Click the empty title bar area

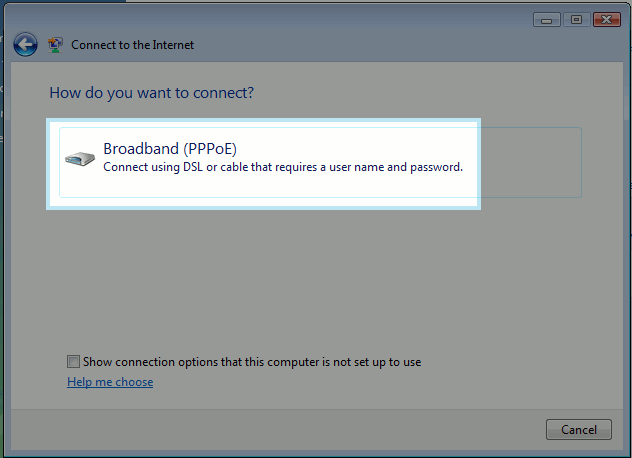[x=350, y=20]
